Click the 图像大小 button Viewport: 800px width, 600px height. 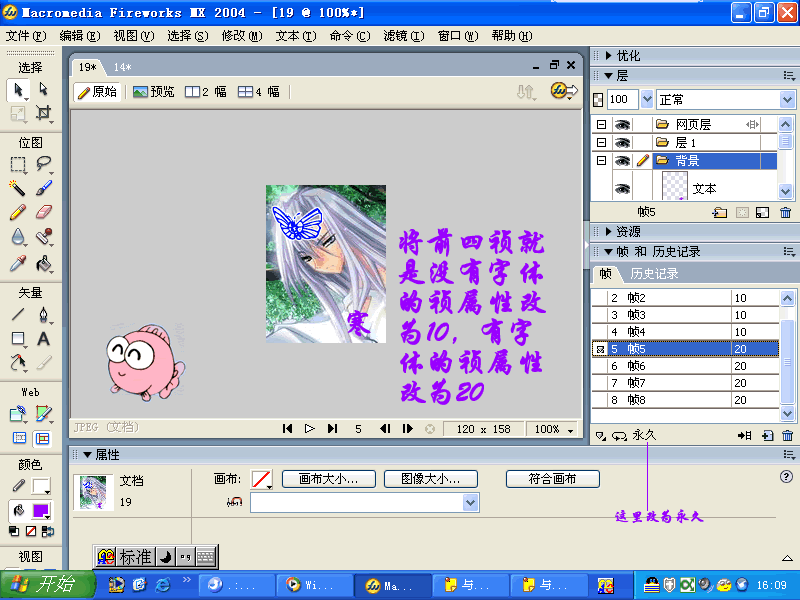(431, 479)
